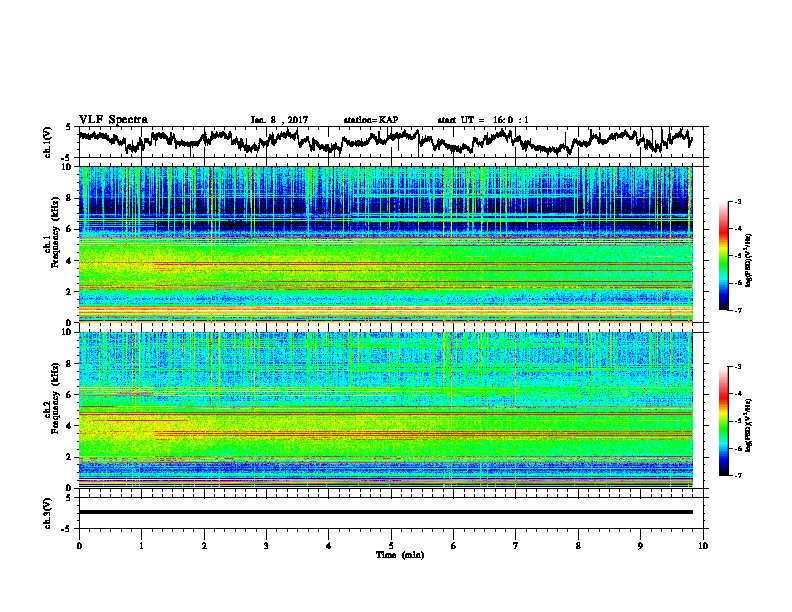Select the date text "Jan. 8, 2017"
This screenshot has height=612, width=792.
[279, 120]
